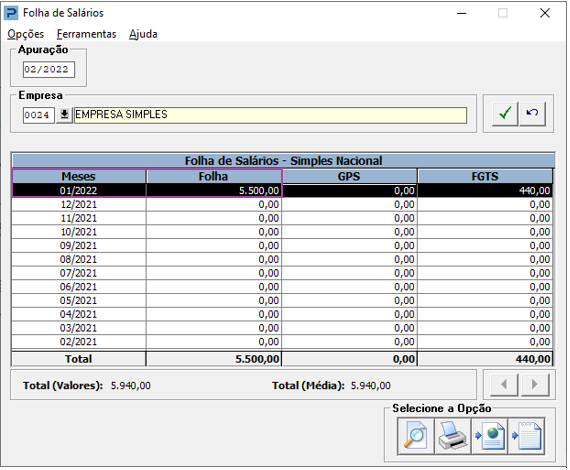The height and width of the screenshot is (470, 570).
Task: Click the EMPRESA SIMPLES name field
Action: 270,115
